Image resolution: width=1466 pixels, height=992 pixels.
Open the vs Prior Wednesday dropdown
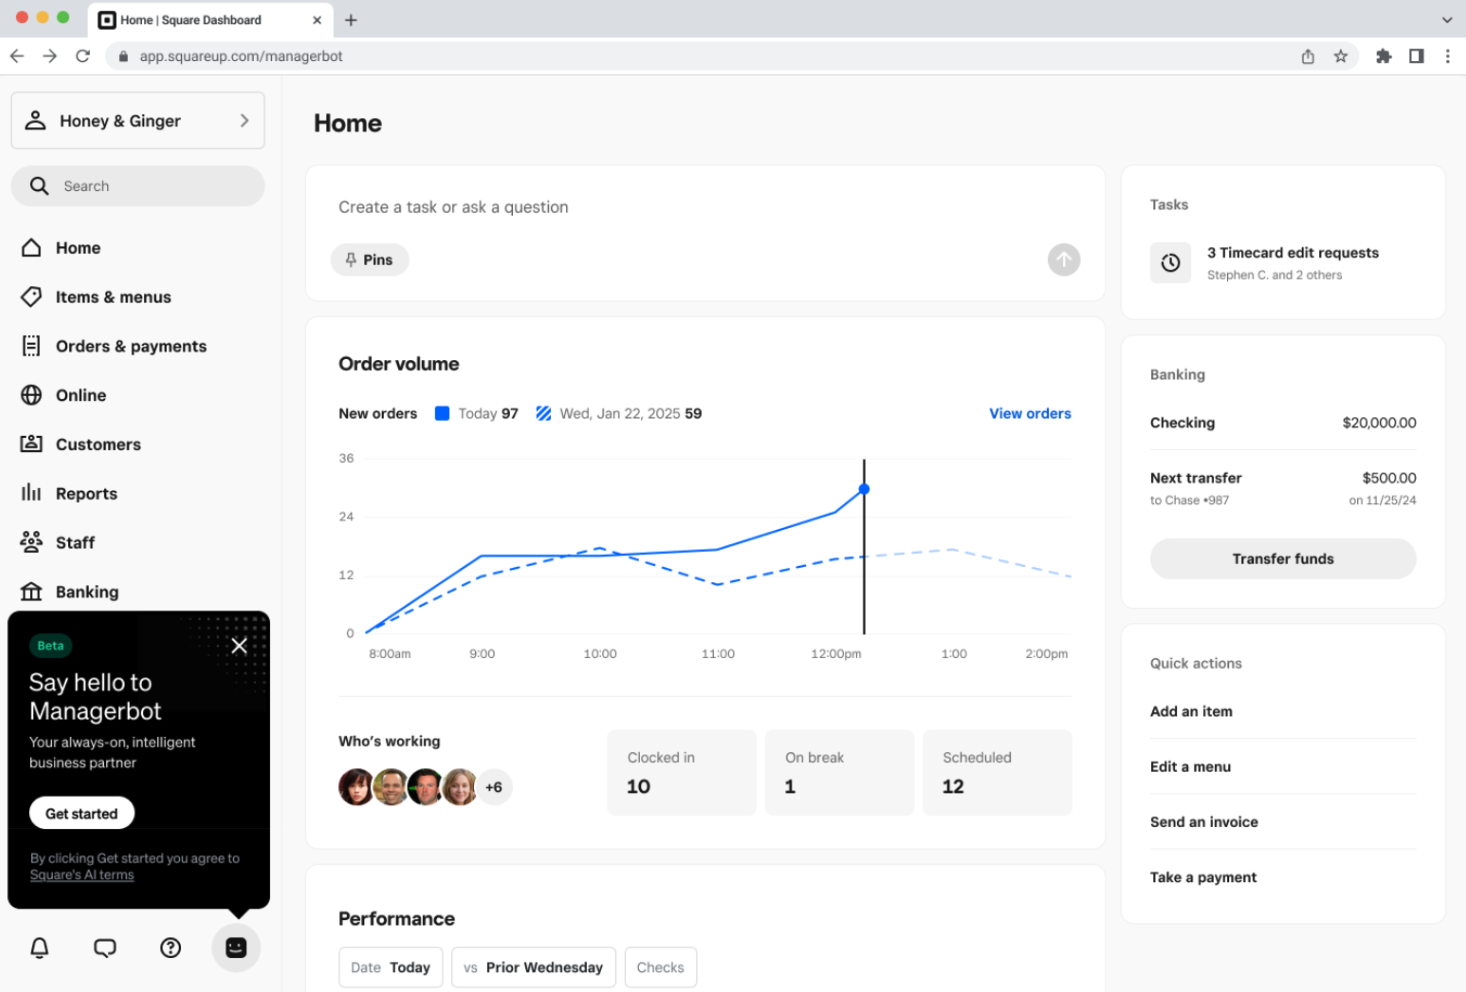click(x=534, y=967)
